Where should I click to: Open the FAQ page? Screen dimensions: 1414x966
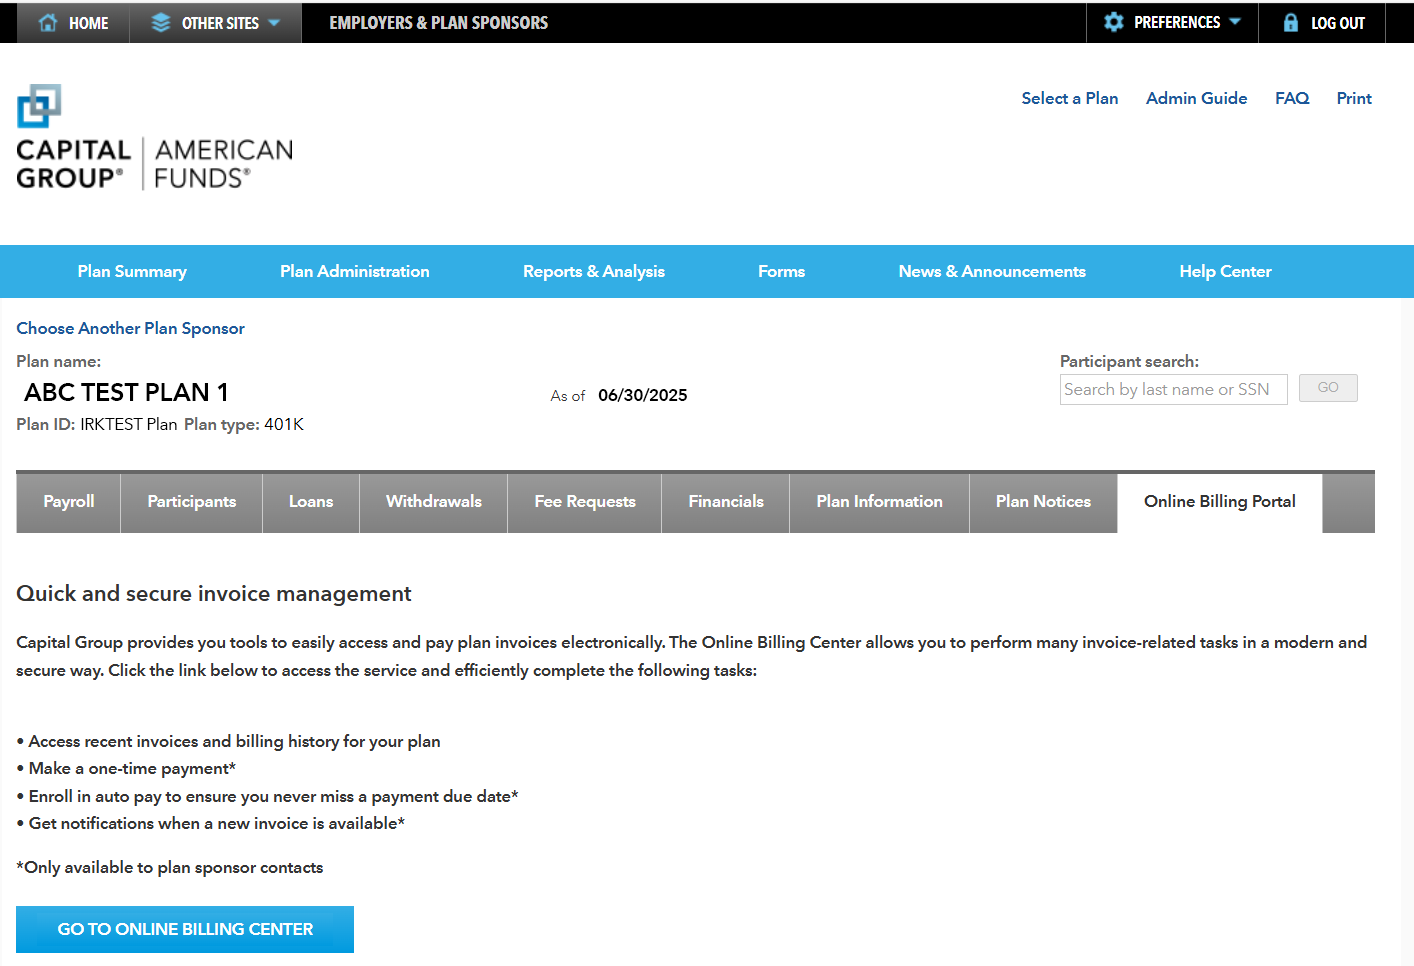point(1291,98)
